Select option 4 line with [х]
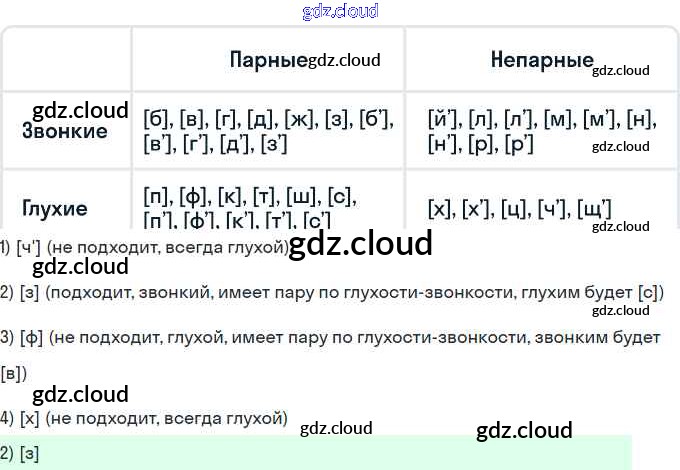Viewport: 680px width, 470px height. [x=145, y=417]
